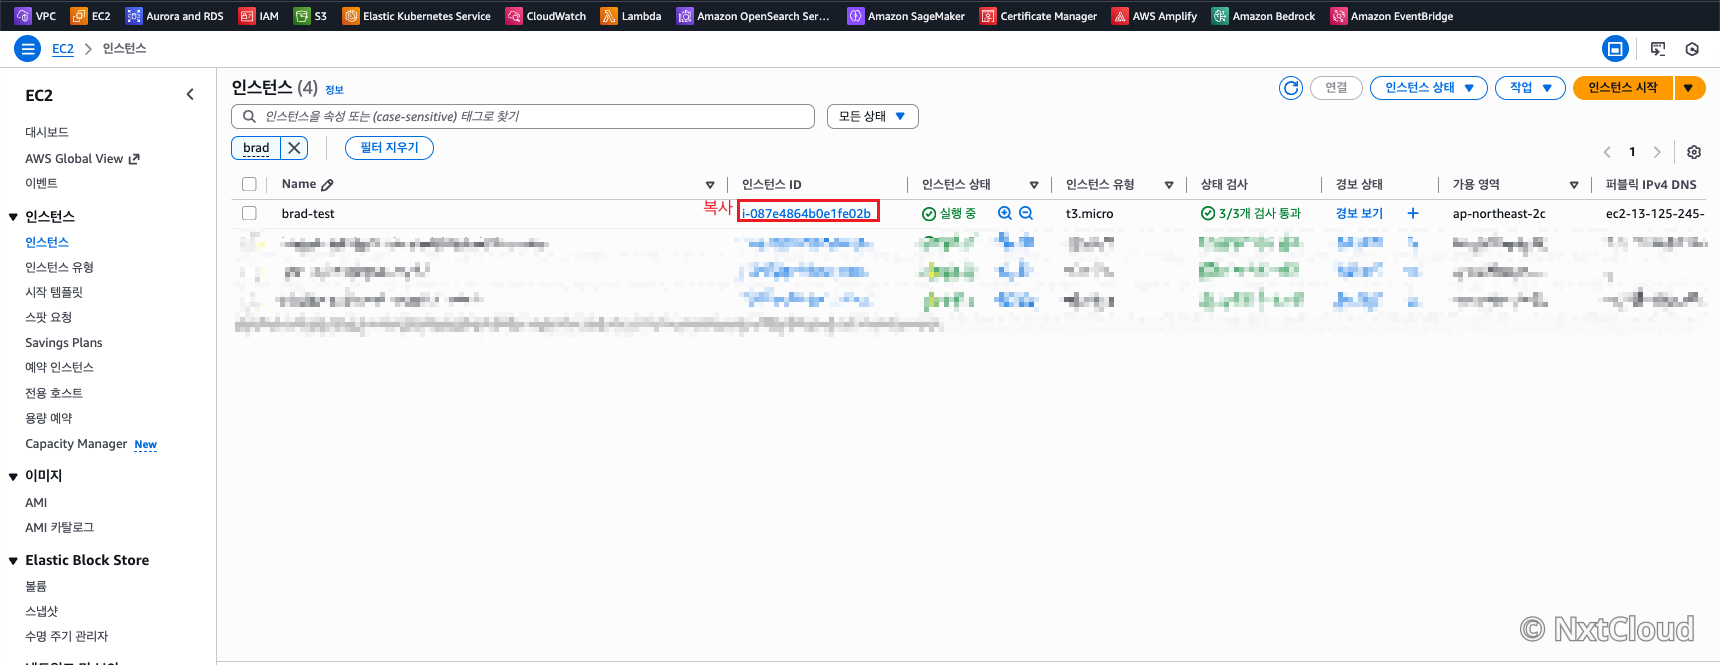Collapse the 이미지 sidebar section
The height and width of the screenshot is (665, 1720).
[13, 477]
